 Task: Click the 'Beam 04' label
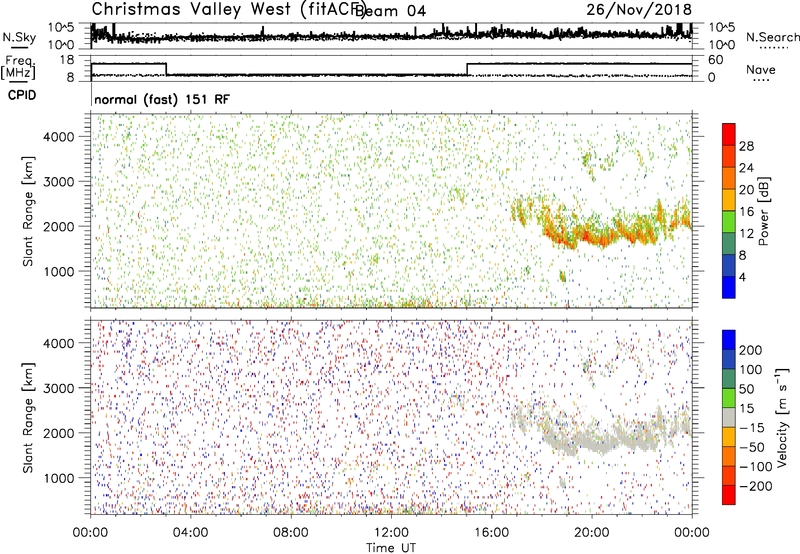390,11
